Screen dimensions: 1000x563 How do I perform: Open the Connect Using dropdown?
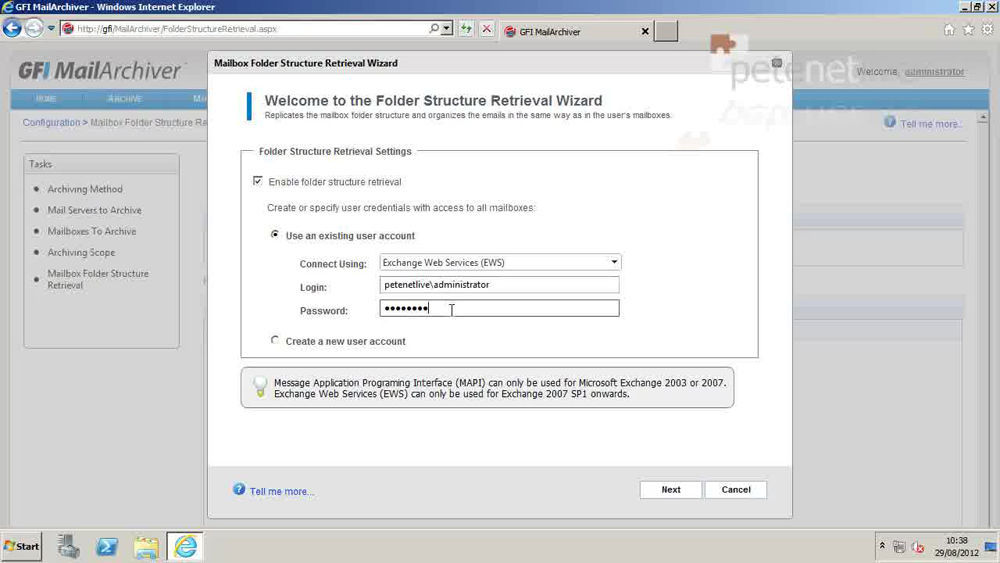[500, 262]
